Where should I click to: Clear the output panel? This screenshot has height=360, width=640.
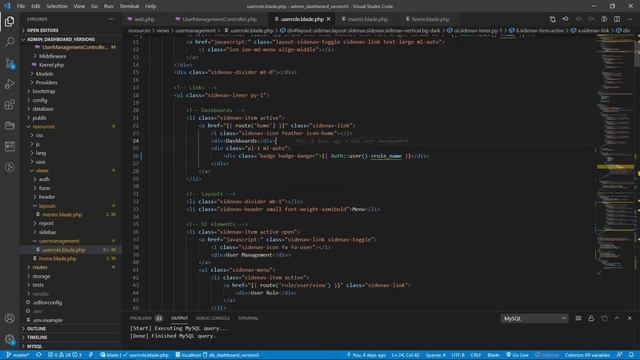578,318
